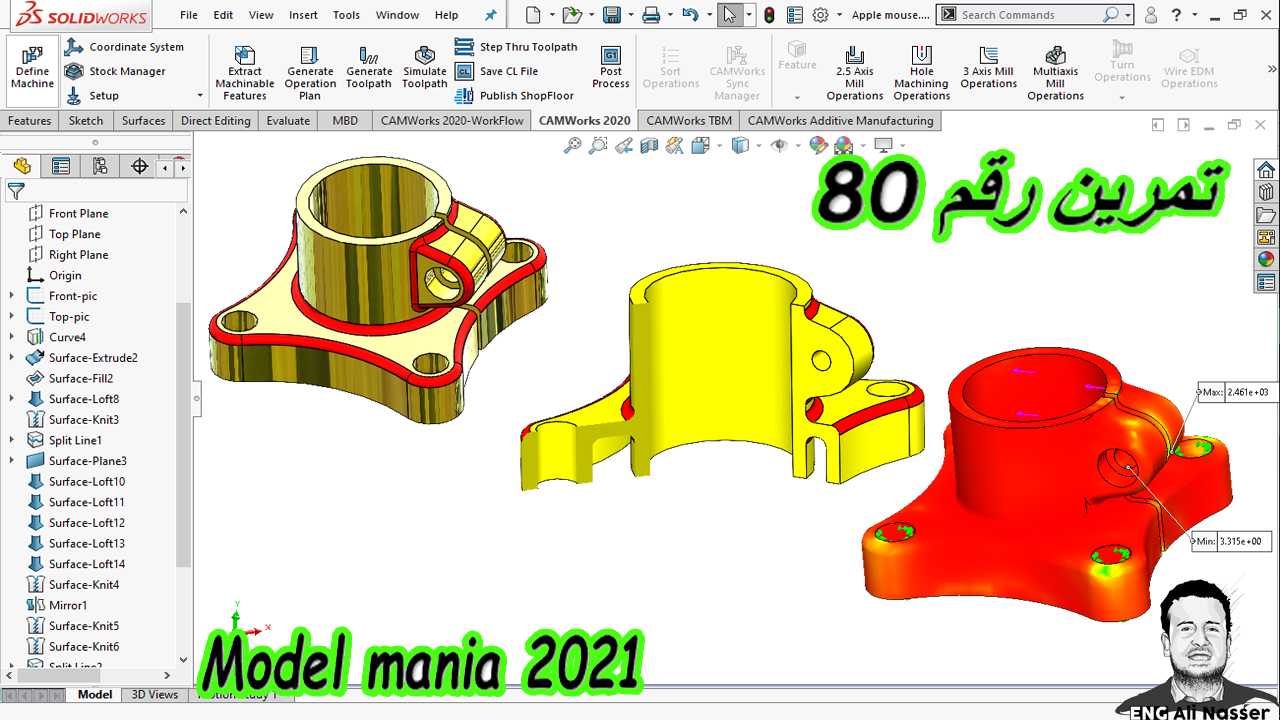Open the Edit menu
The width and height of the screenshot is (1280, 720).
223,15
